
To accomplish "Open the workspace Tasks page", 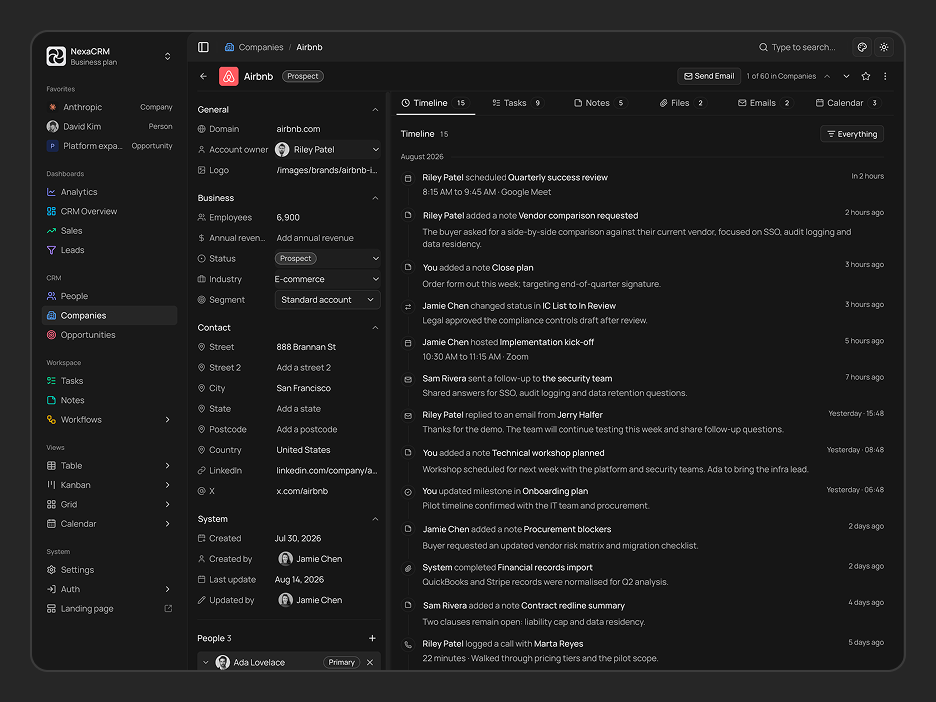I will pyautogui.click(x=109, y=381).
